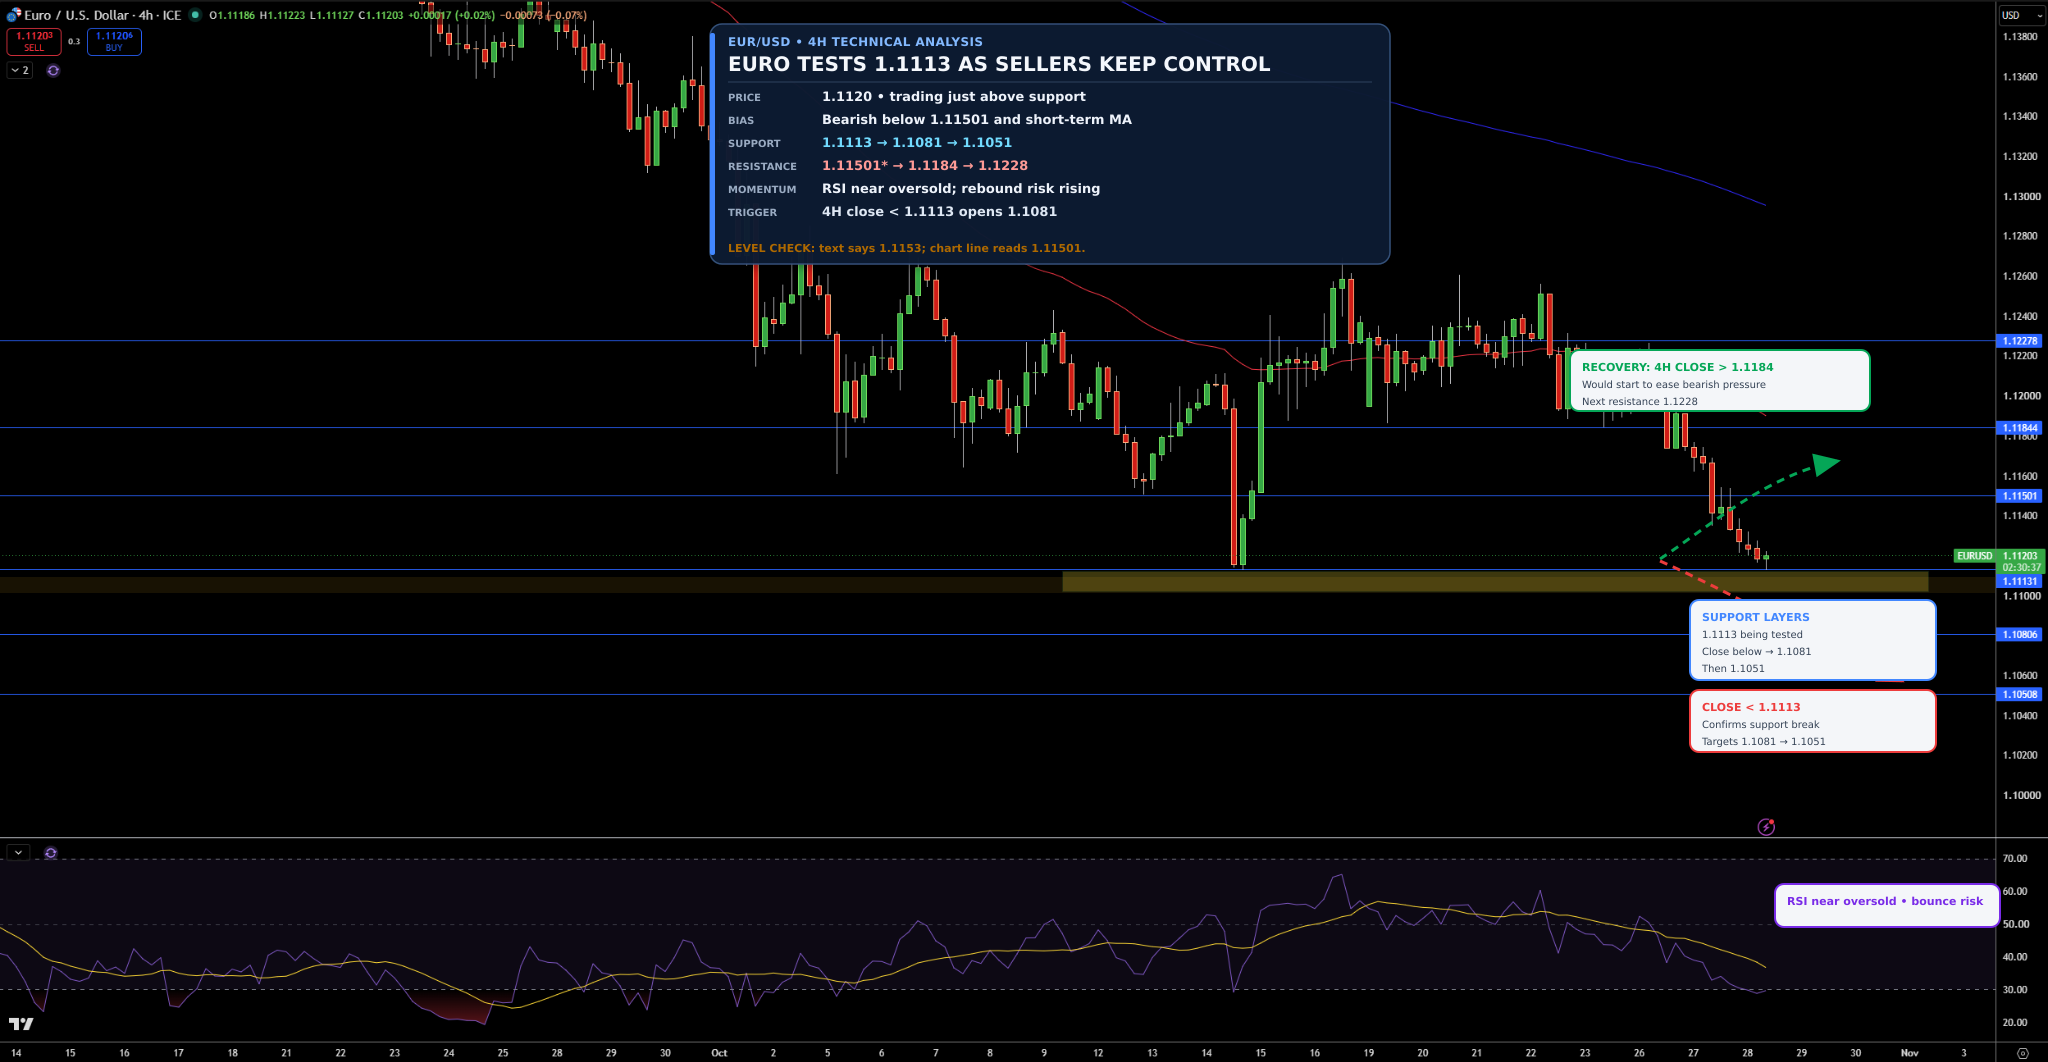The image size is (2048, 1062).
Task: Click the Nov label on time axis
Action: click(x=1909, y=1053)
